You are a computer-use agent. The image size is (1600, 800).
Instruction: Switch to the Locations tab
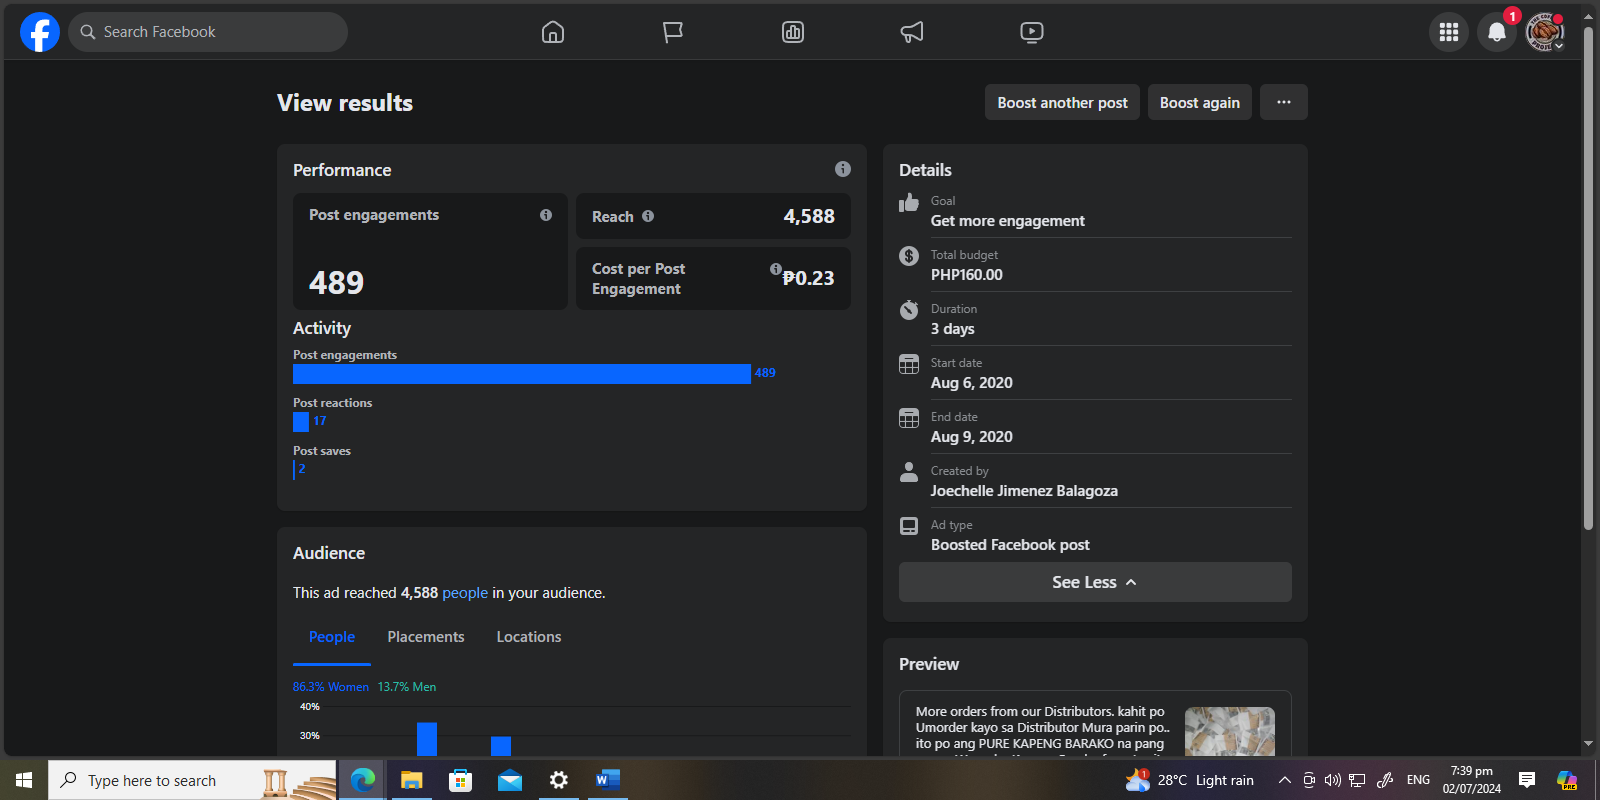[x=529, y=637]
